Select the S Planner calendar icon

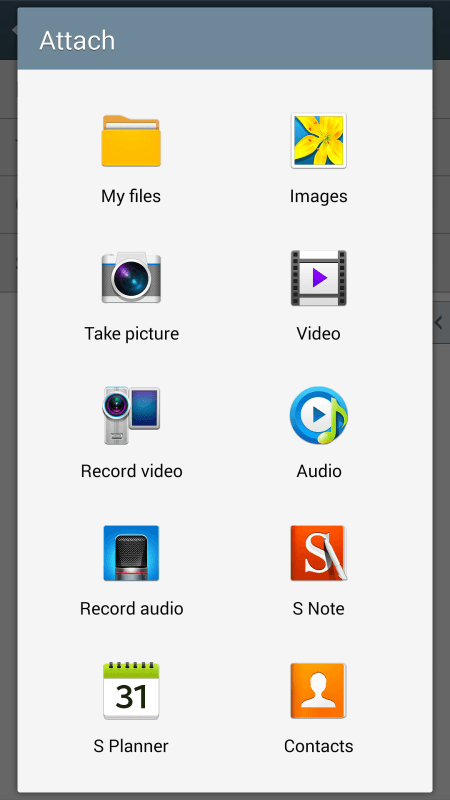coord(131,690)
